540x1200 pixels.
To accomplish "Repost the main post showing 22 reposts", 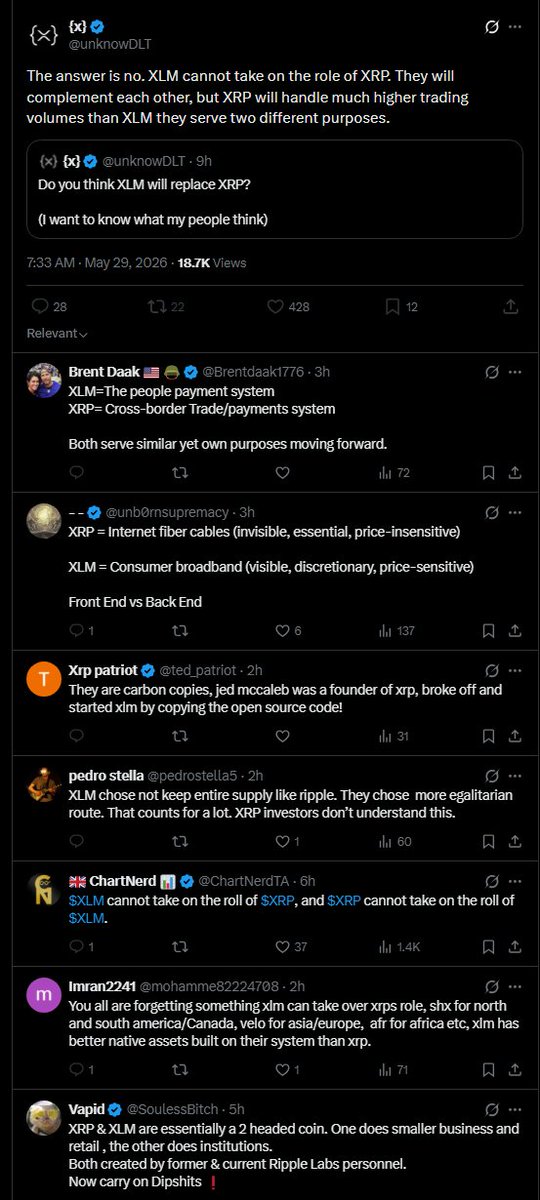I will pos(164,306).
